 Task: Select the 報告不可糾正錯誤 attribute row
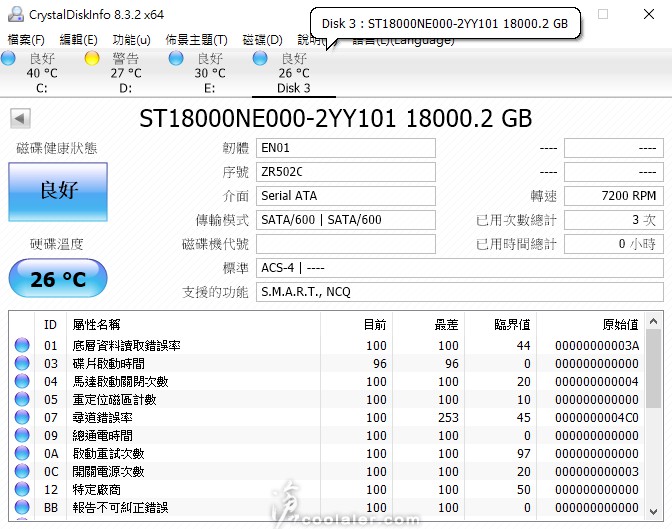327,507
